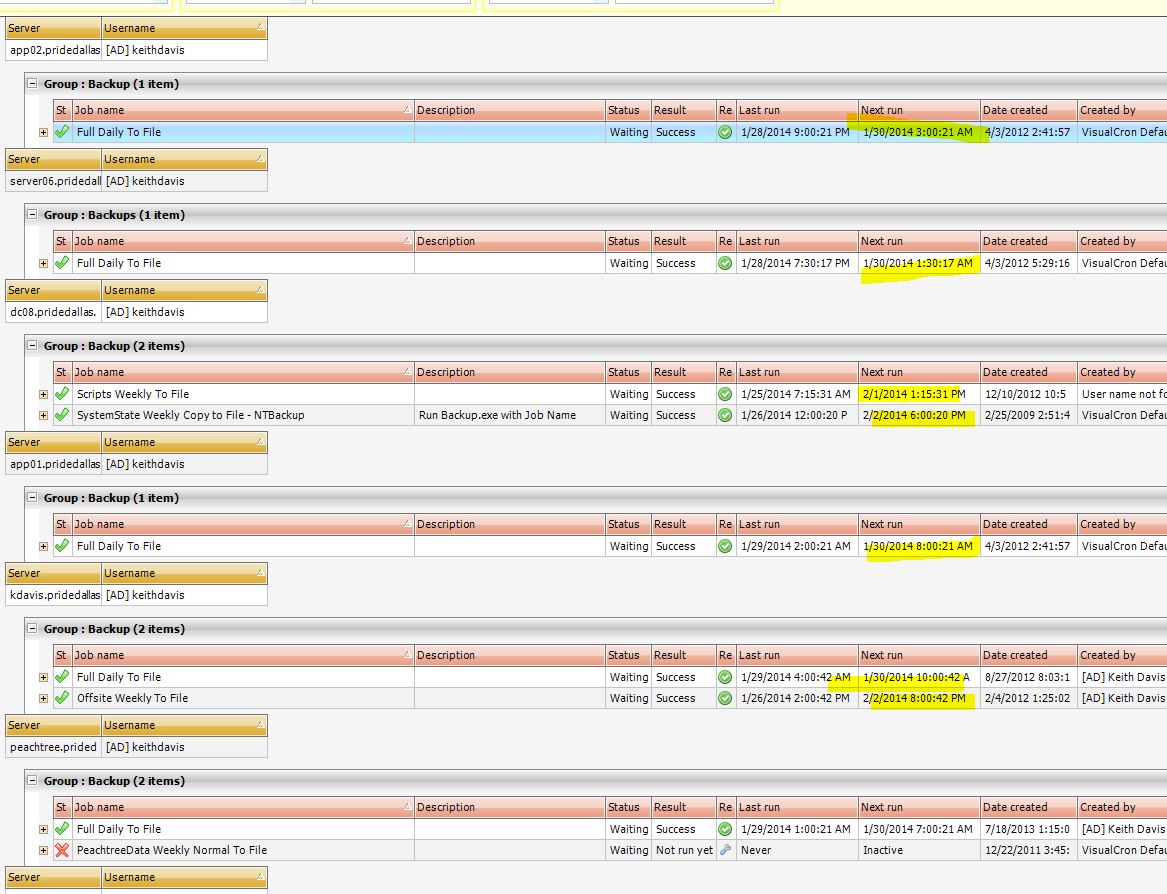Image resolution: width=1167 pixels, height=894 pixels.
Task: Click green result circle in Scripts Weekly row
Action: click(x=725, y=394)
